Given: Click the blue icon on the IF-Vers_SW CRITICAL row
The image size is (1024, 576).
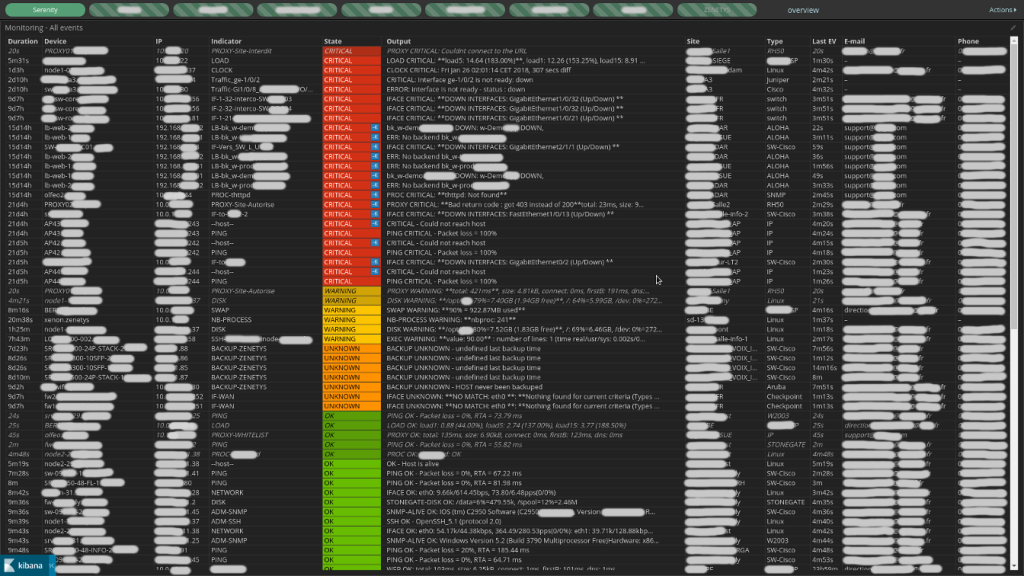Looking at the screenshot, I should [375, 146].
